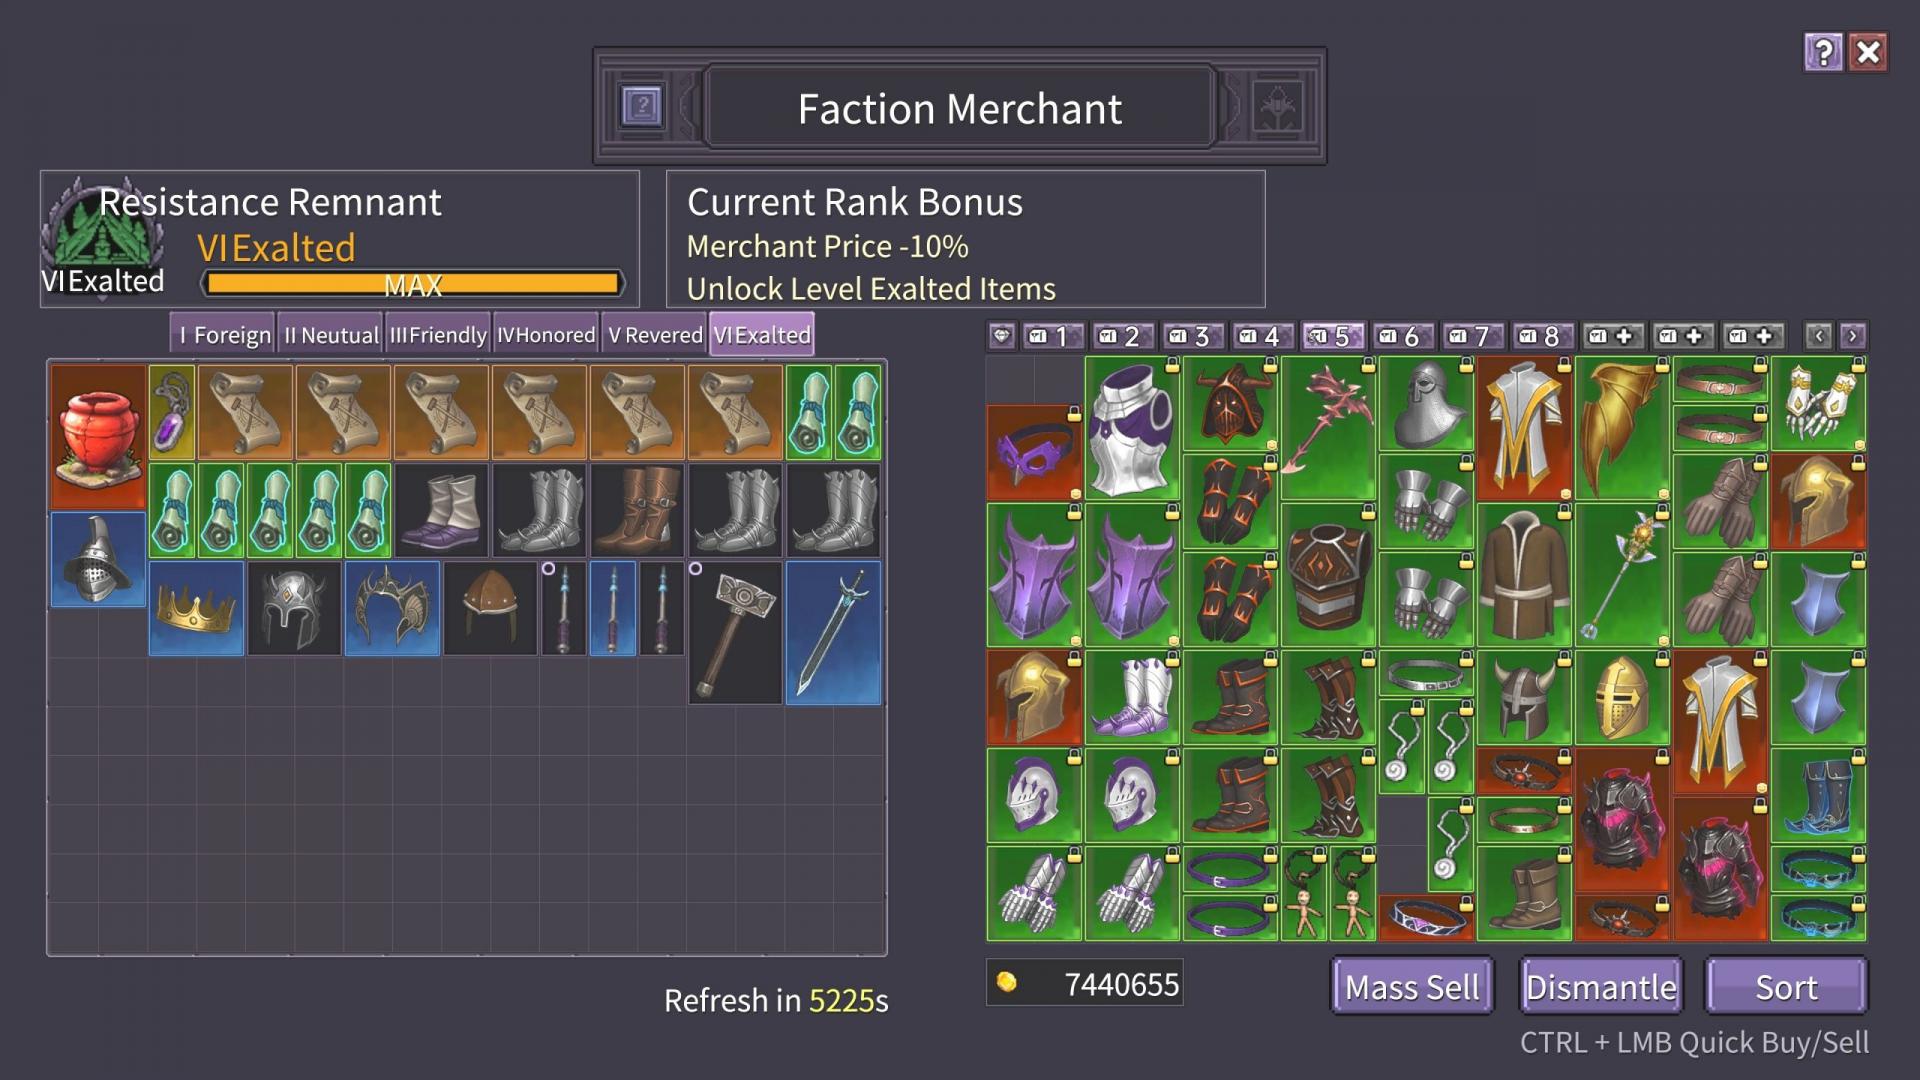Click the Mass Sell button
Viewport: 1920px width, 1080px height.
[x=1412, y=987]
